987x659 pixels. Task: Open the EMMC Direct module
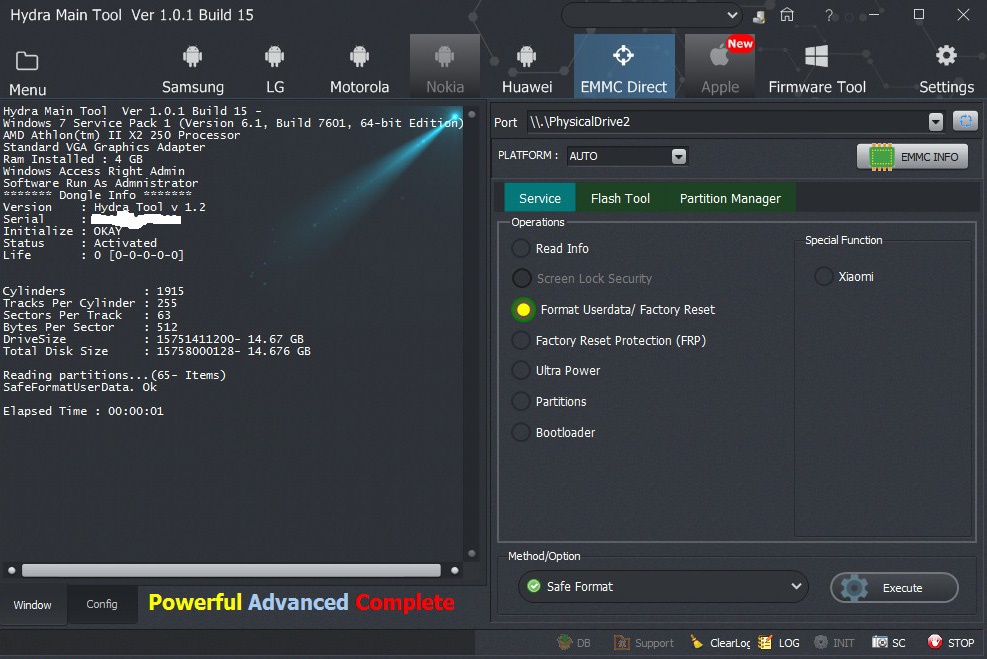(x=624, y=66)
